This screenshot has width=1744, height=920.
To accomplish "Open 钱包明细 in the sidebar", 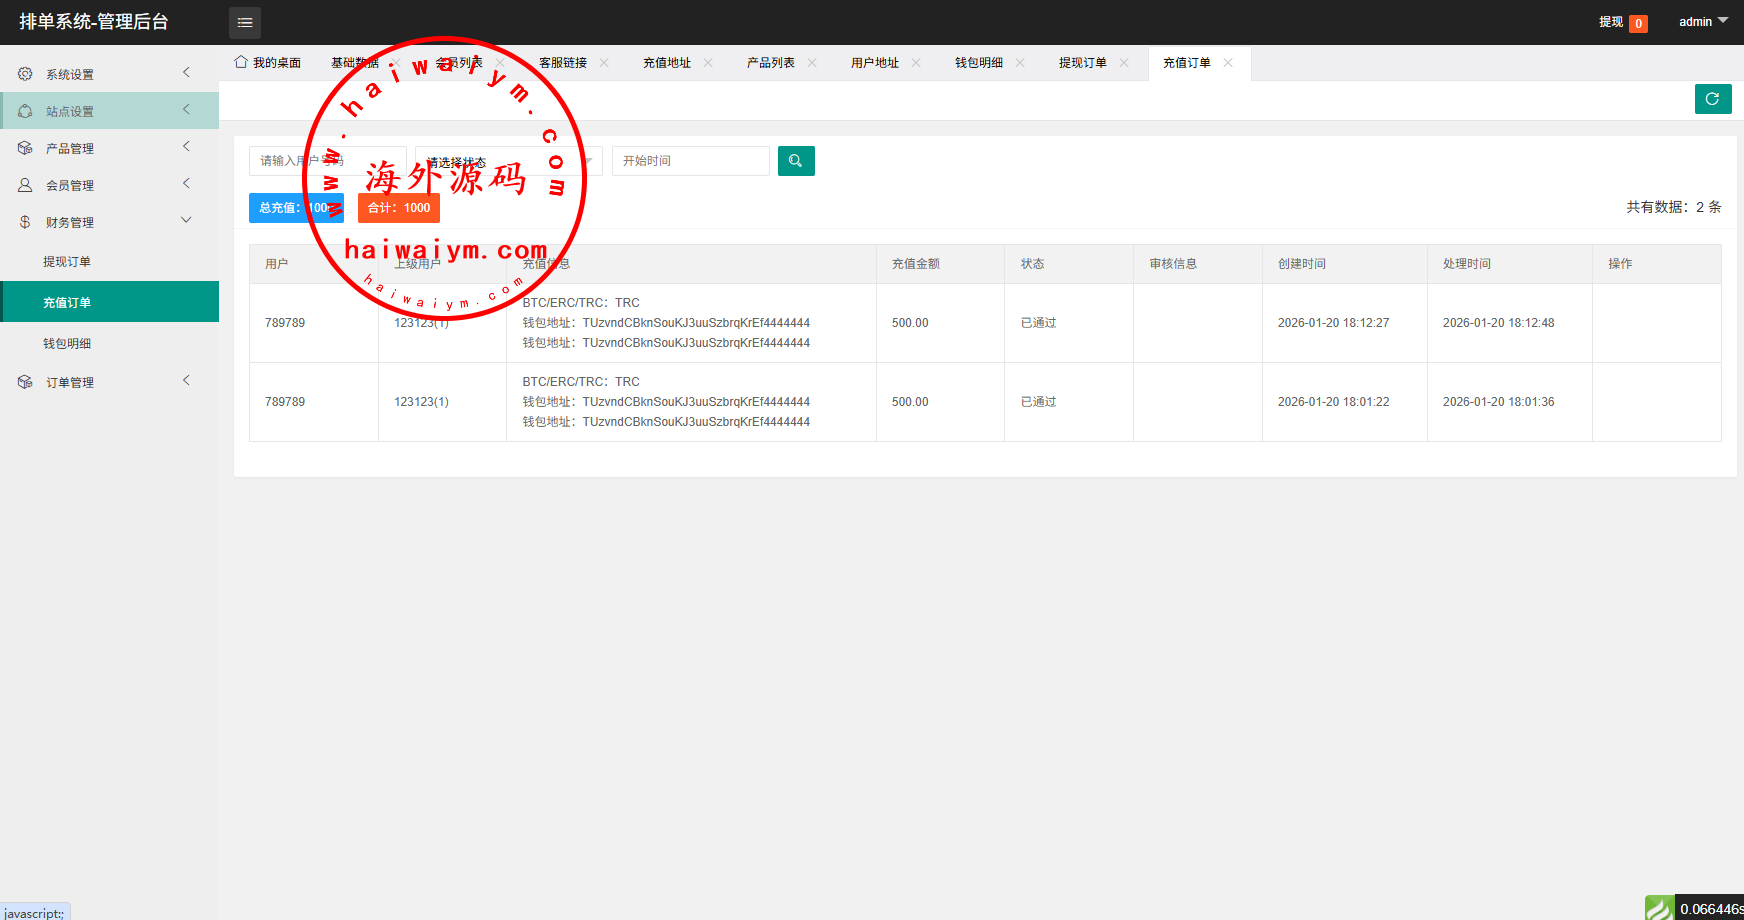I will point(67,344).
